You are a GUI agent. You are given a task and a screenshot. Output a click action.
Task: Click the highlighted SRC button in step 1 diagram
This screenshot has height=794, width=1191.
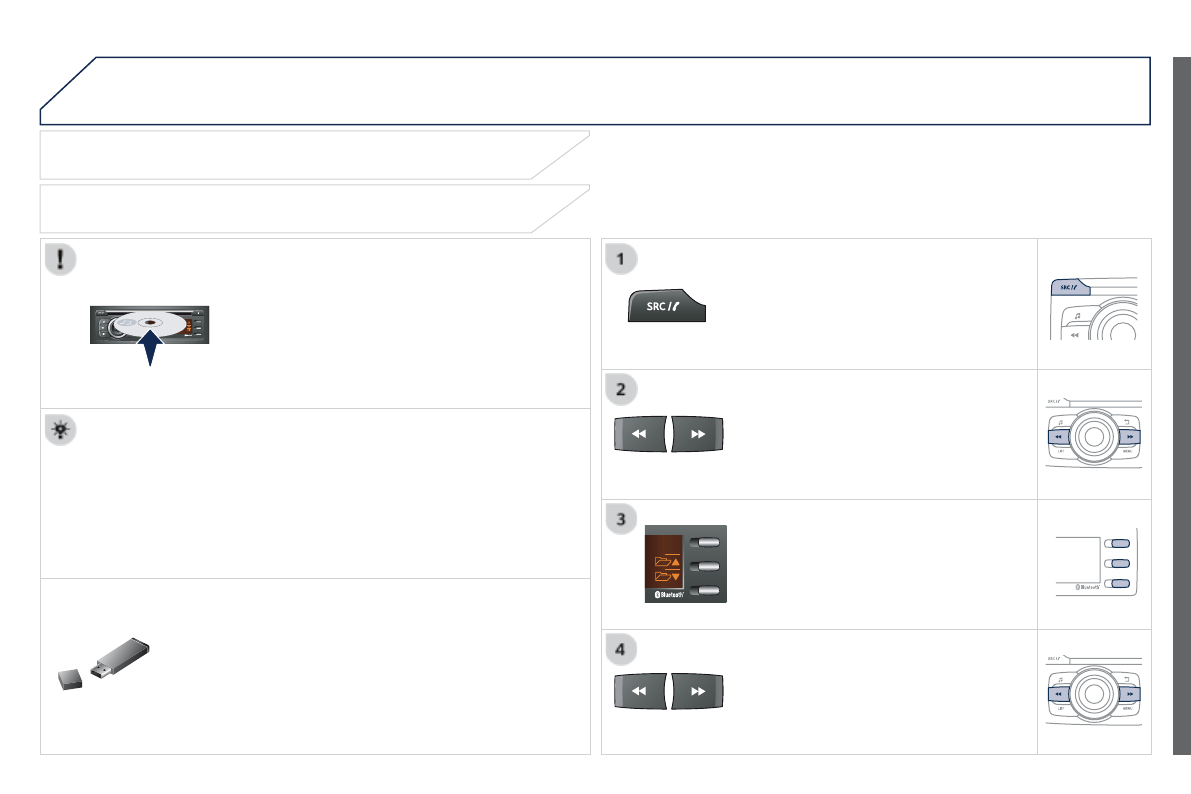[x=1069, y=286]
